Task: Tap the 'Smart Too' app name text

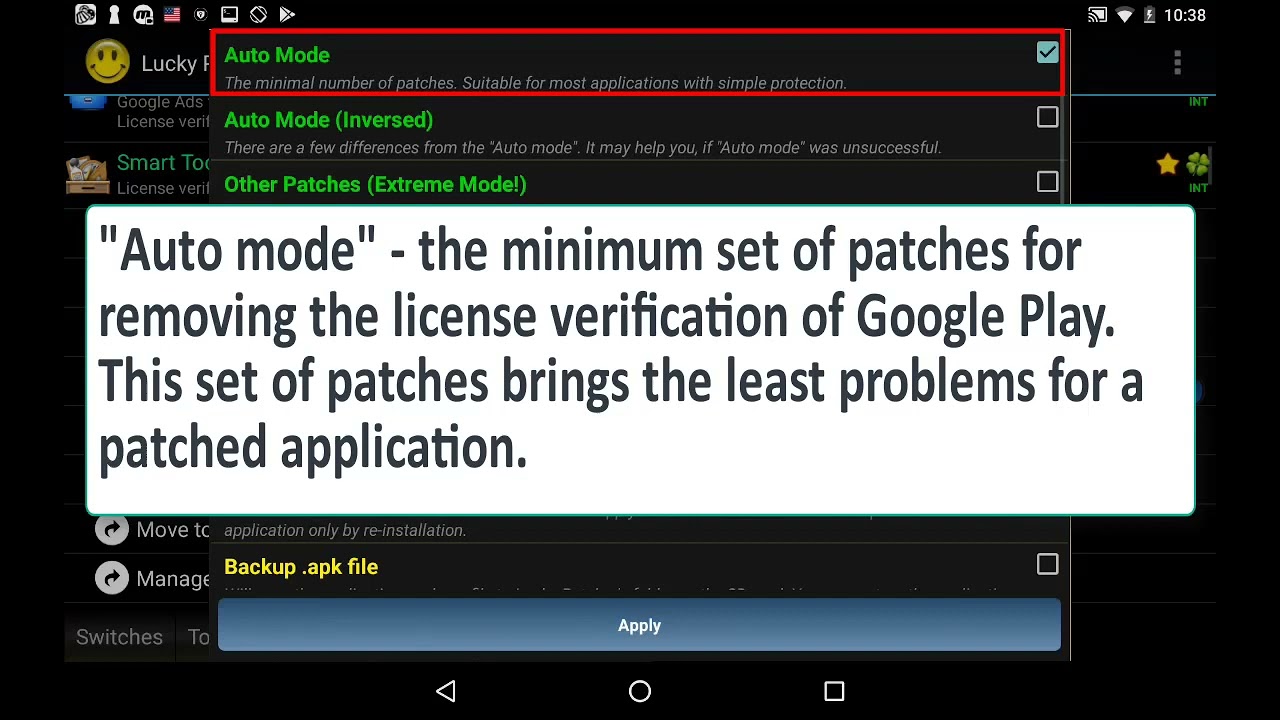Action: point(163,163)
